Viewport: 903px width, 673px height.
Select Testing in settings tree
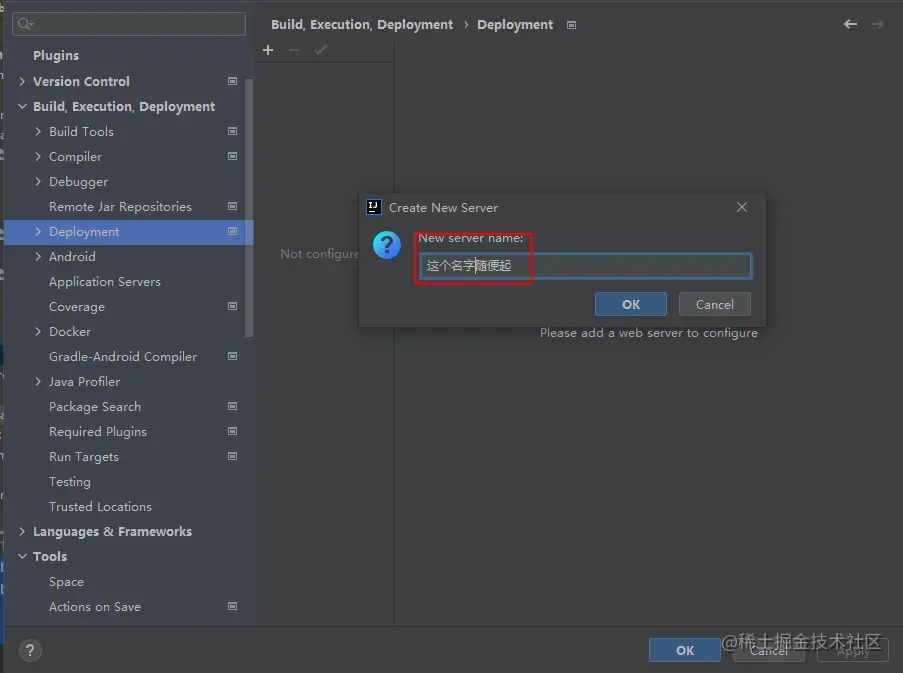click(70, 482)
